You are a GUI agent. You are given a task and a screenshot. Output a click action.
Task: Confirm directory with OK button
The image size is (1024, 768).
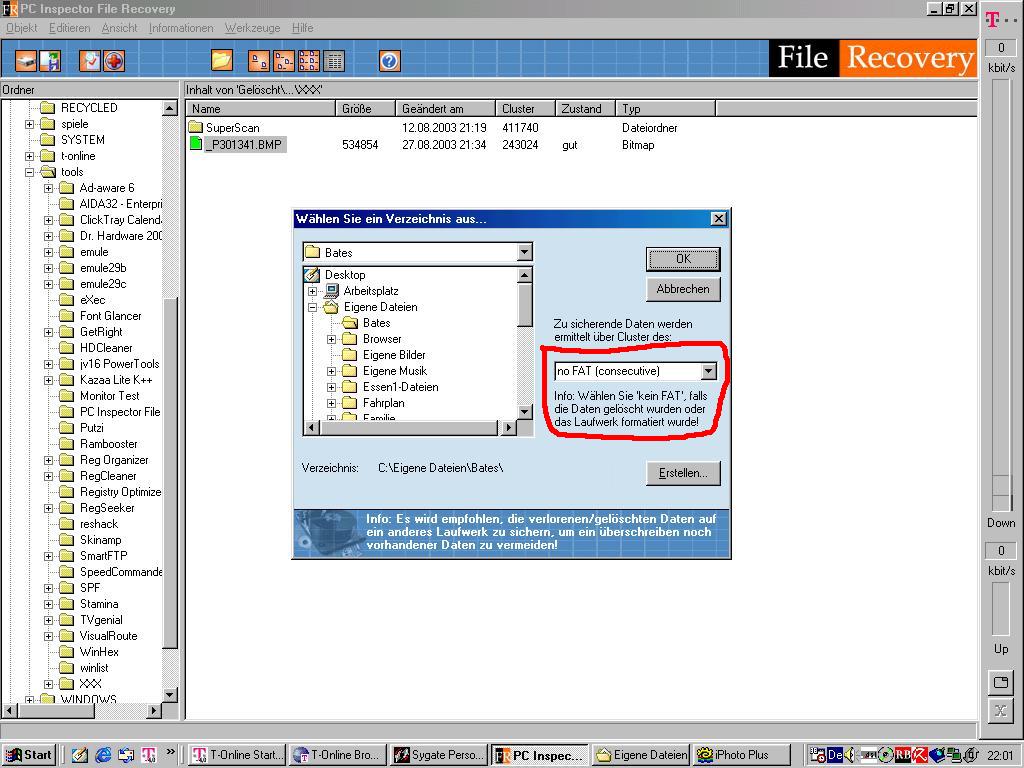[x=683, y=259]
